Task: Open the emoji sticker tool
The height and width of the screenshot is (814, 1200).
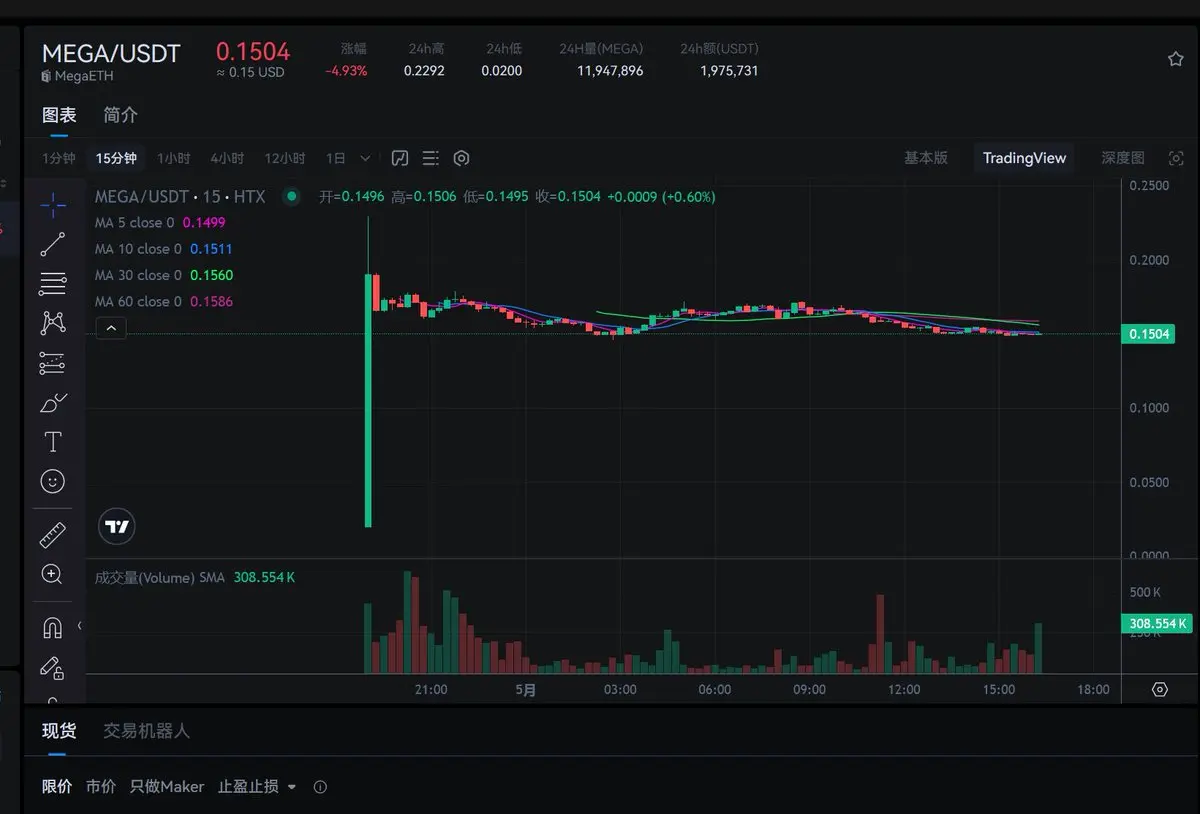Action: tap(53, 482)
